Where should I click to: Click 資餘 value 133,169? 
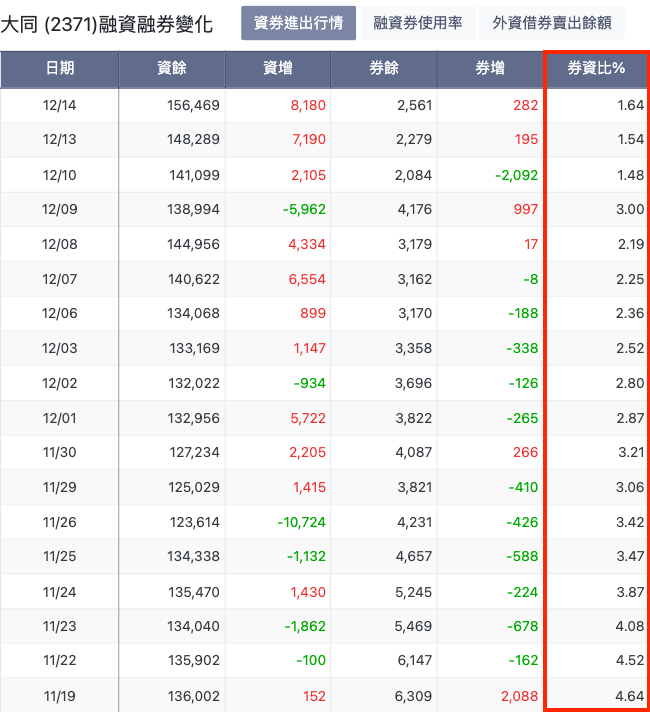[x=194, y=348]
